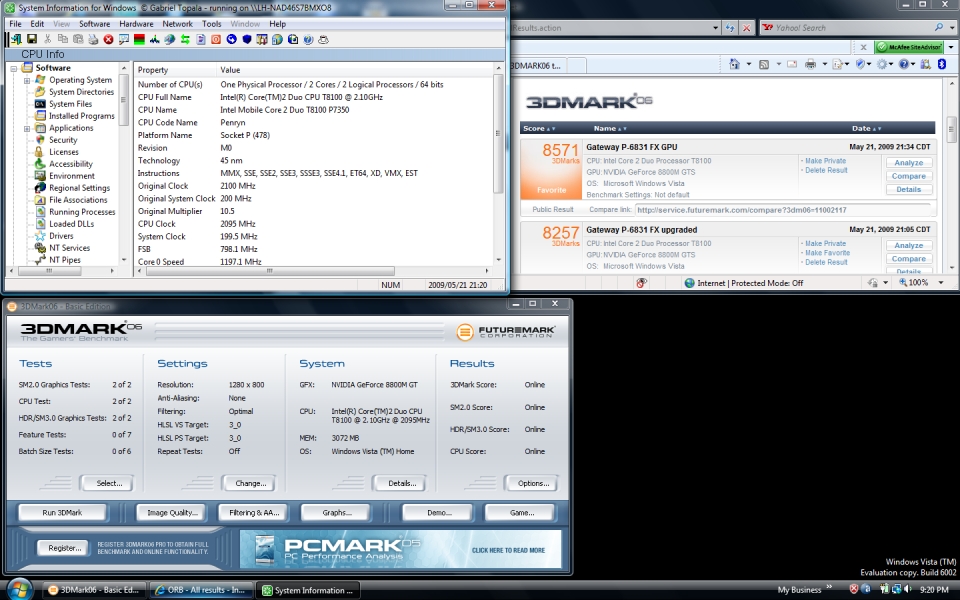Click the Yahoo search magnifier icon
This screenshot has width=960, height=600.
[x=939, y=28]
